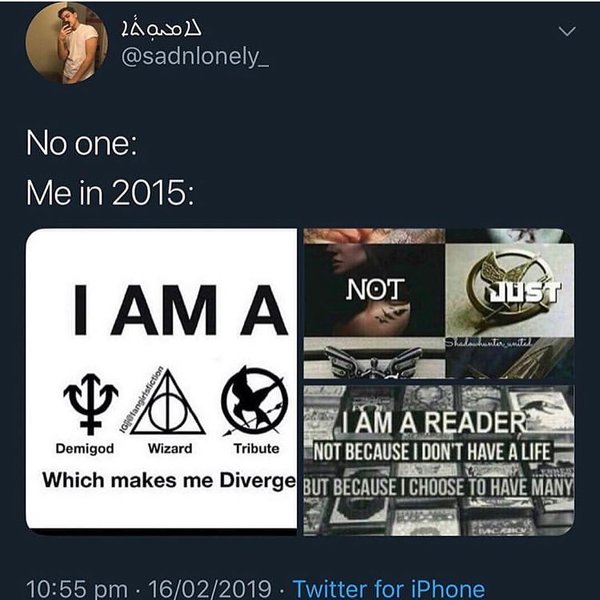This screenshot has width=600, height=600.
Task: Click the 'Wizard' label under the triangle
Action: [170, 448]
